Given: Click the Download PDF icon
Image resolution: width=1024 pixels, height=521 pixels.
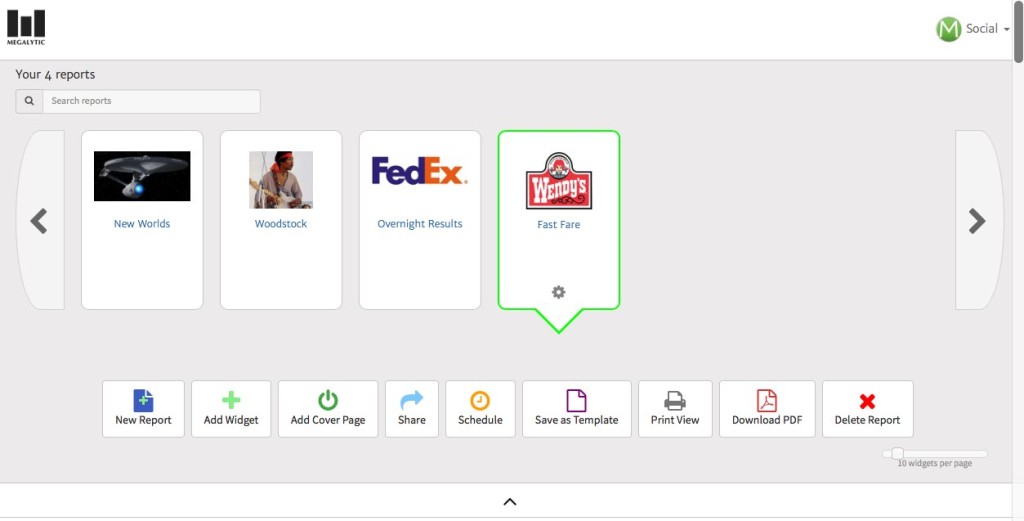Looking at the screenshot, I should (767, 401).
